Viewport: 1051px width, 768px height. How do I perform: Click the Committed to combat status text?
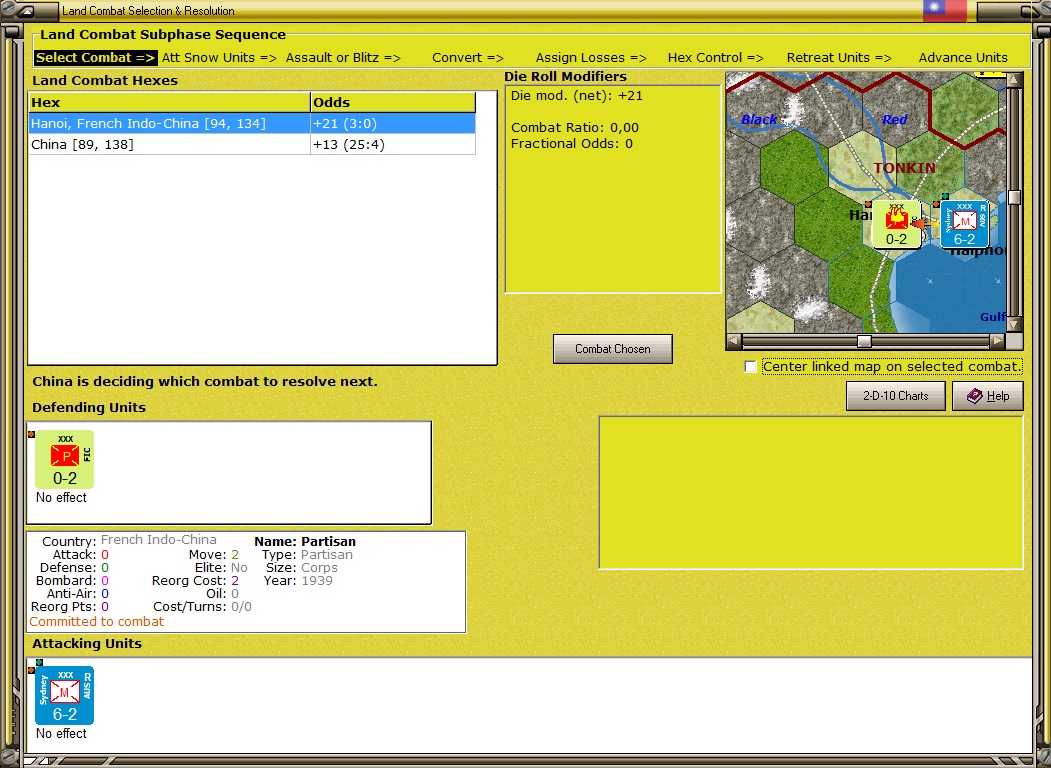coord(97,621)
